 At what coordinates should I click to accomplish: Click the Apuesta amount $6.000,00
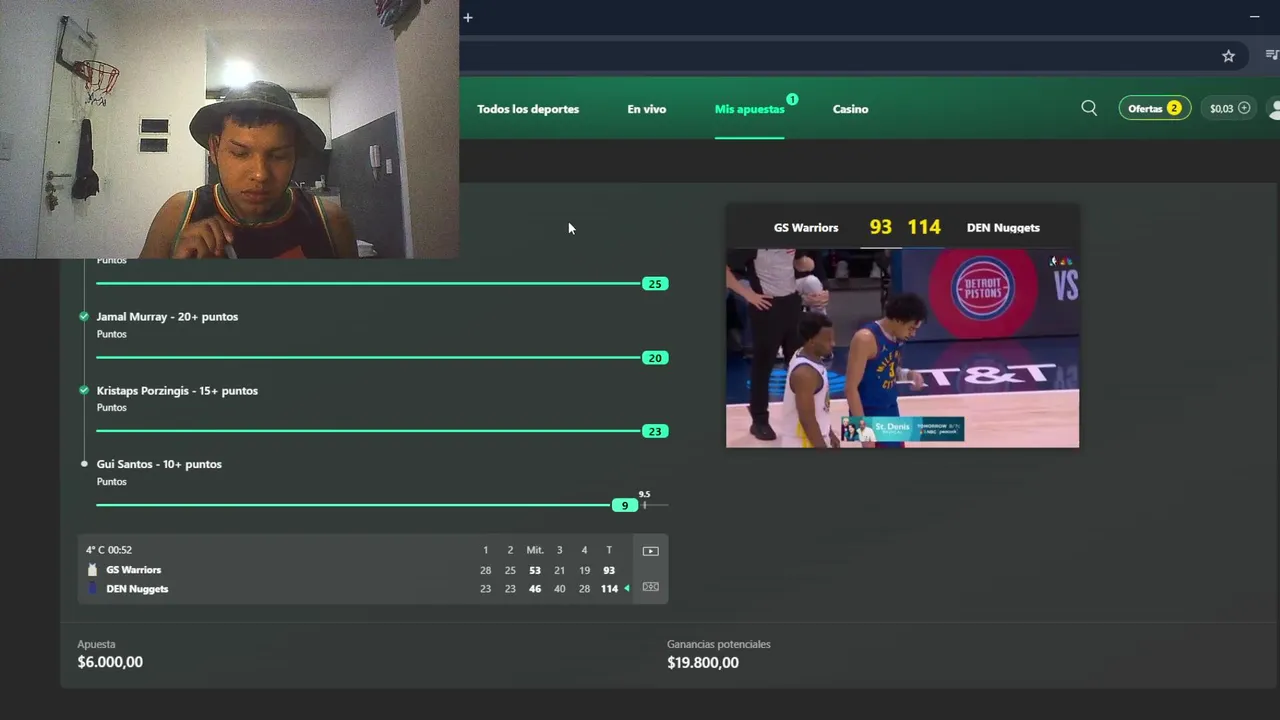[110, 662]
